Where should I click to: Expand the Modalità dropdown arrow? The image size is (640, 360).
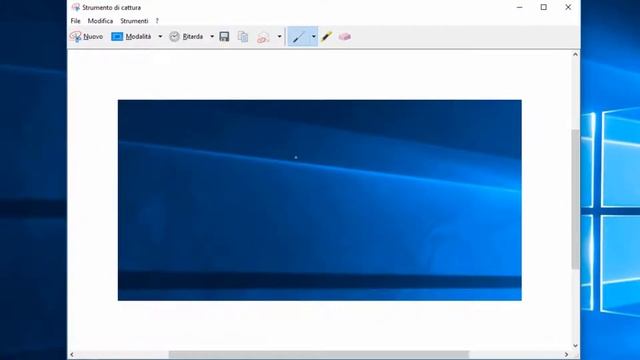tap(160, 37)
